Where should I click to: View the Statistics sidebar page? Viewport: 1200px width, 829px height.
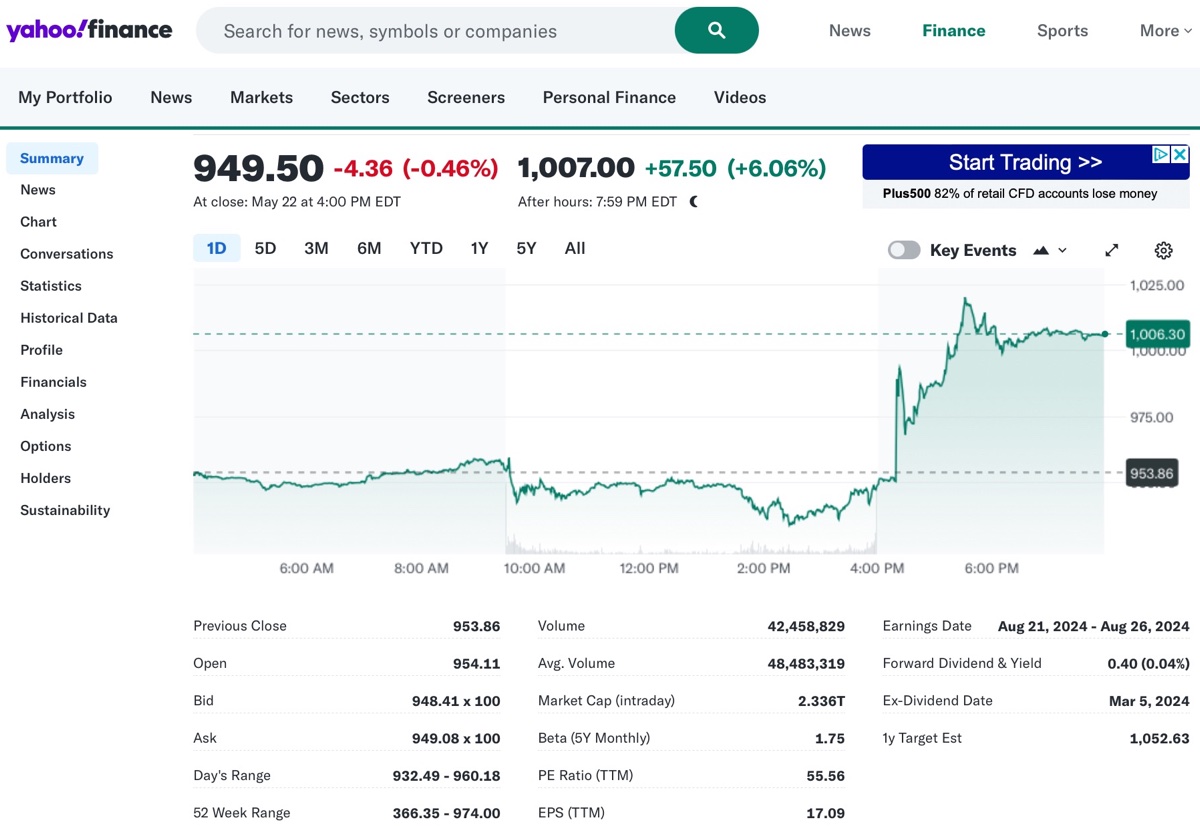[x=50, y=285]
